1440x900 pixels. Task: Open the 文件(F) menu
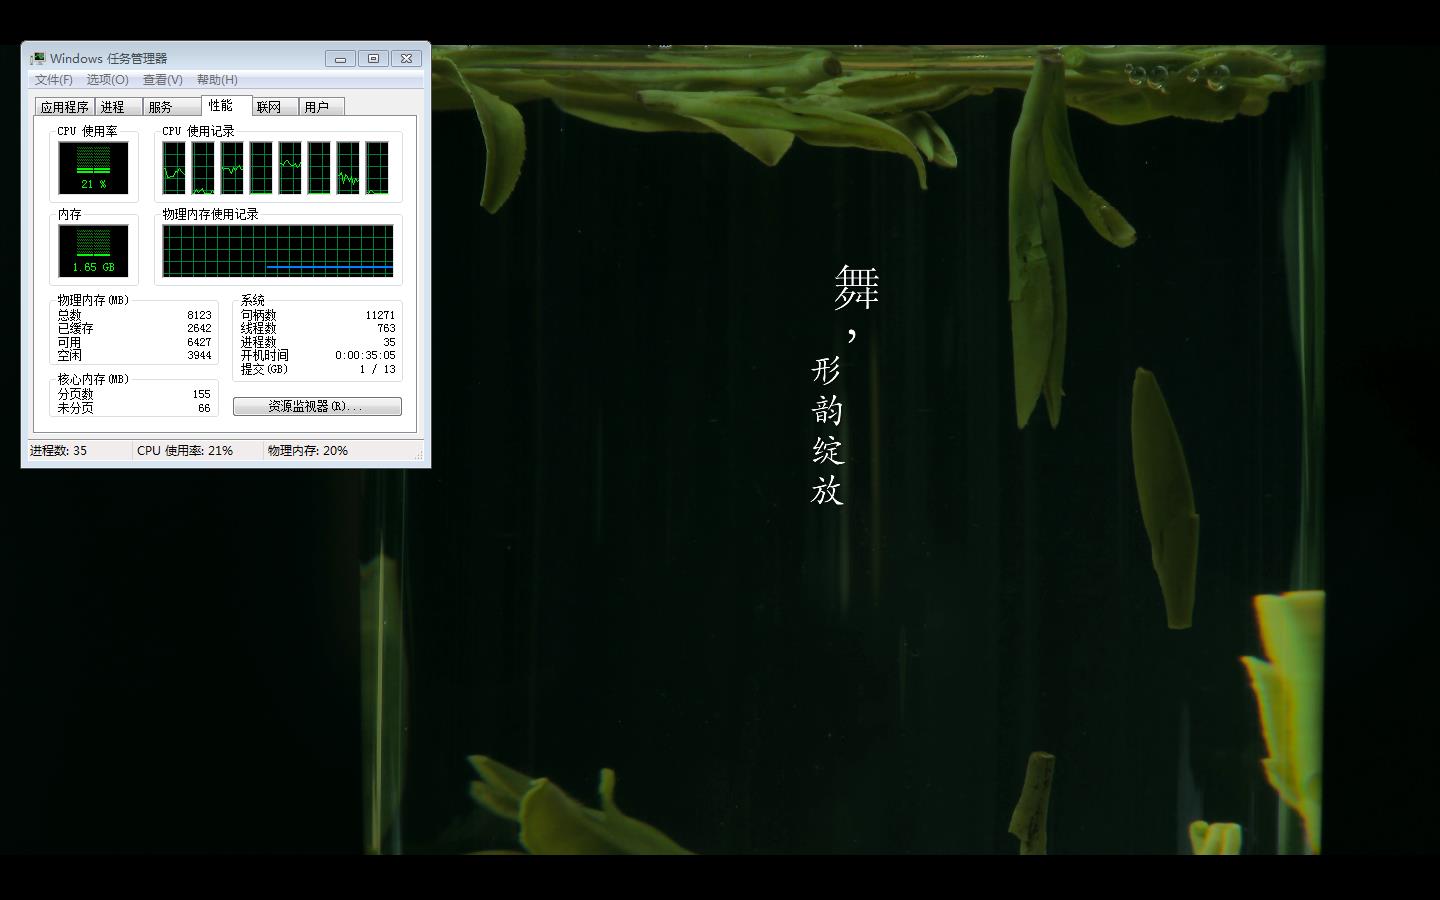tap(54, 80)
